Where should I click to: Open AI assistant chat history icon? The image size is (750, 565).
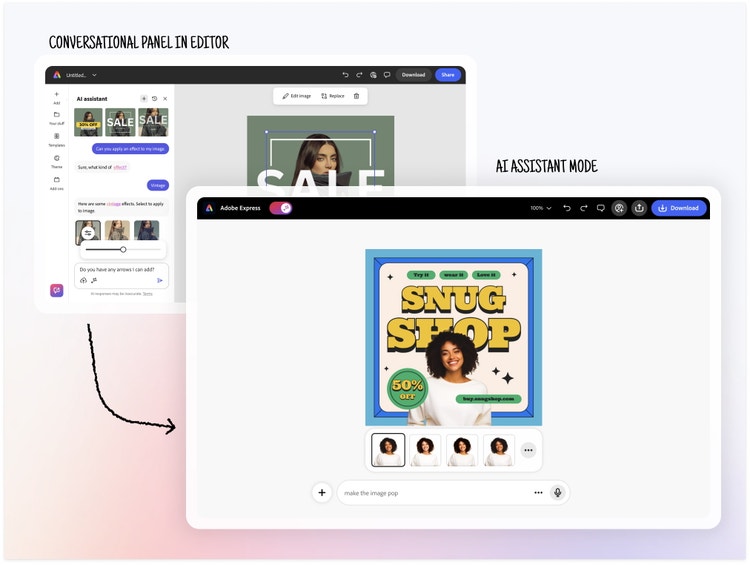[154, 99]
